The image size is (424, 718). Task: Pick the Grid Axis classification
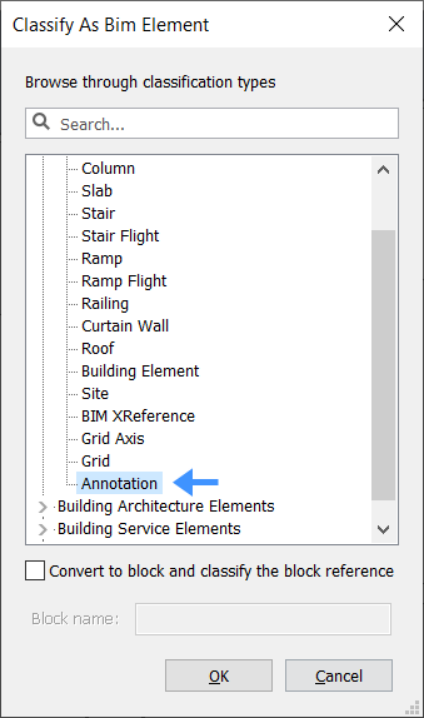(113, 439)
